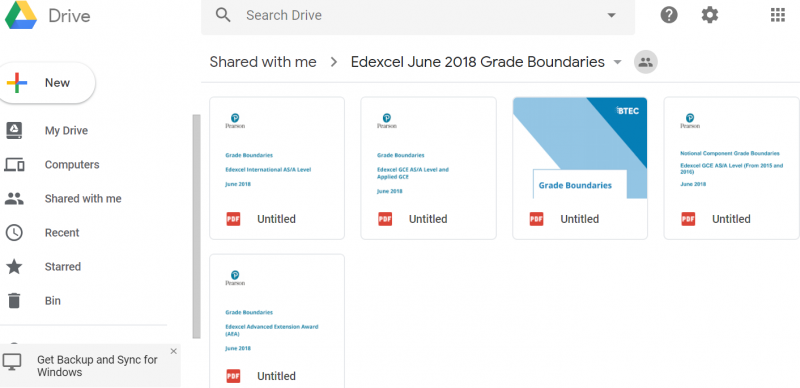Image resolution: width=800 pixels, height=388 pixels.
Task: Open Shared with me in sidebar
Action: (x=83, y=199)
